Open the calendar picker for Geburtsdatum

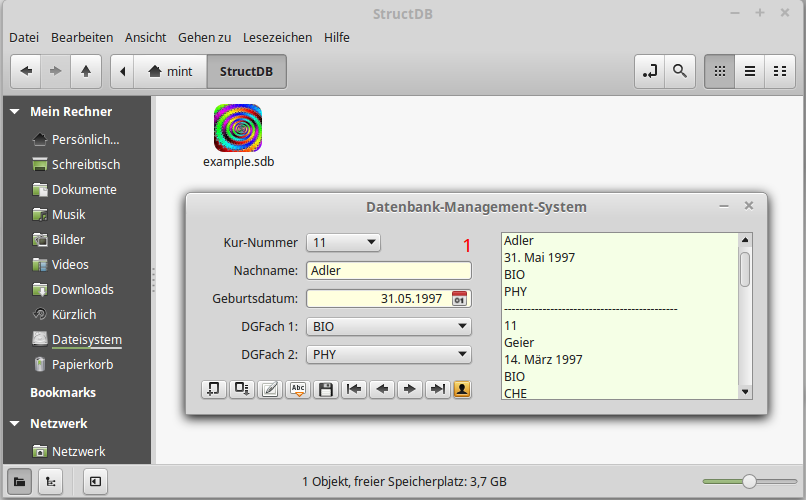tap(459, 298)
